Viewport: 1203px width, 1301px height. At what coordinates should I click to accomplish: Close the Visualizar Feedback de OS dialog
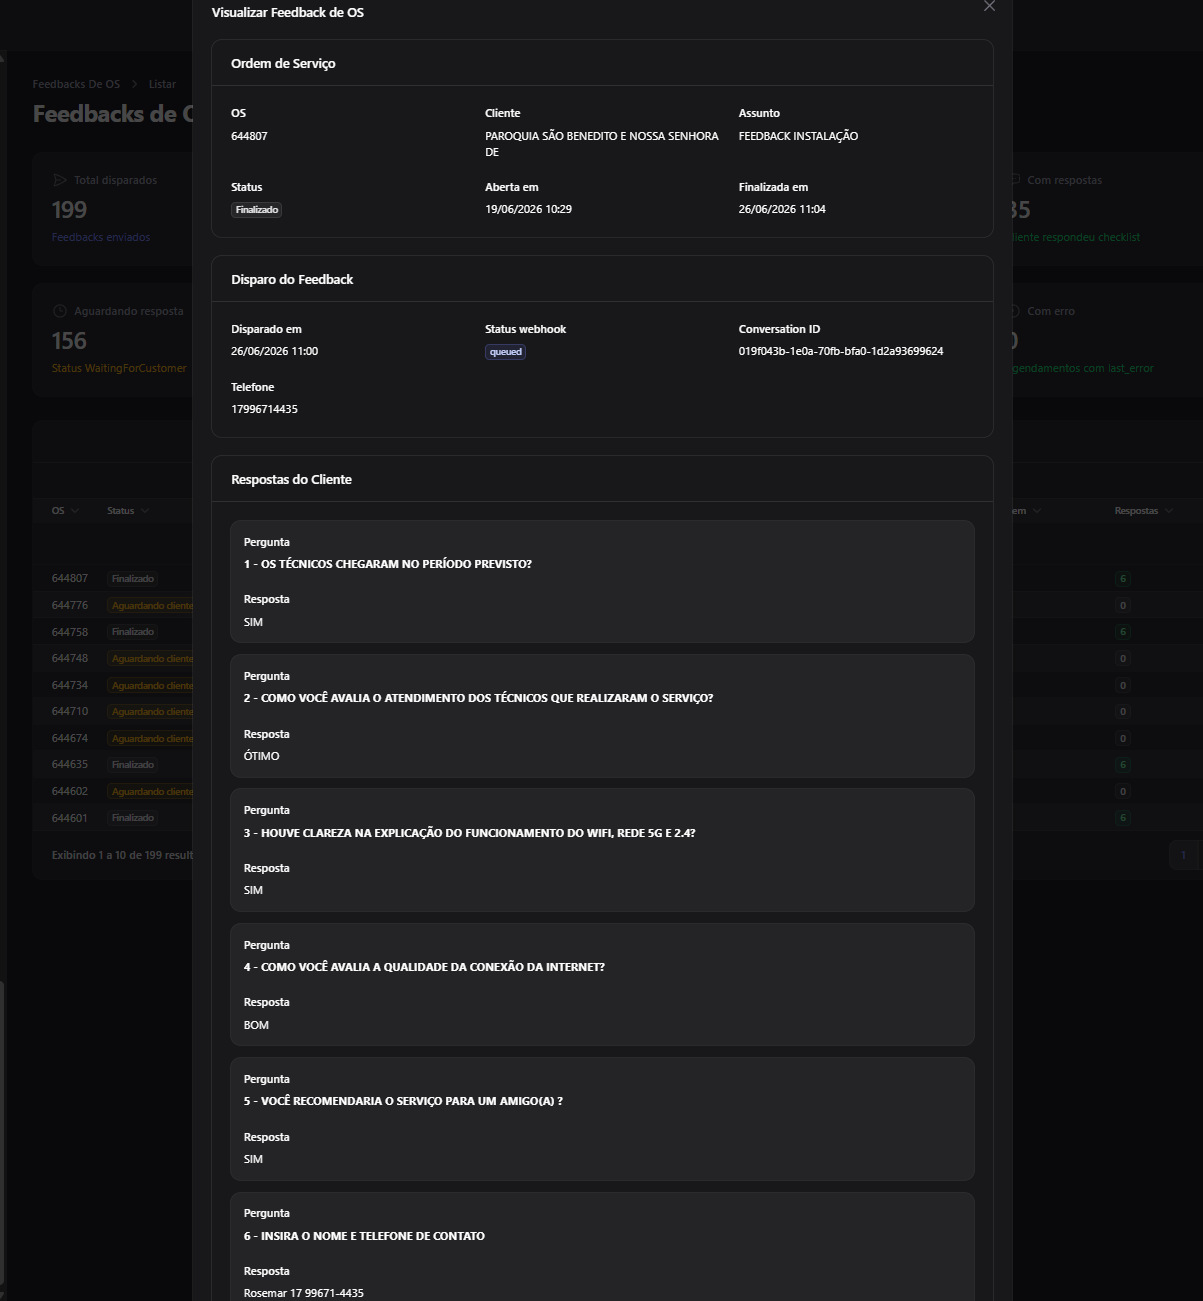pyautogui.click(x=989, y=6)
